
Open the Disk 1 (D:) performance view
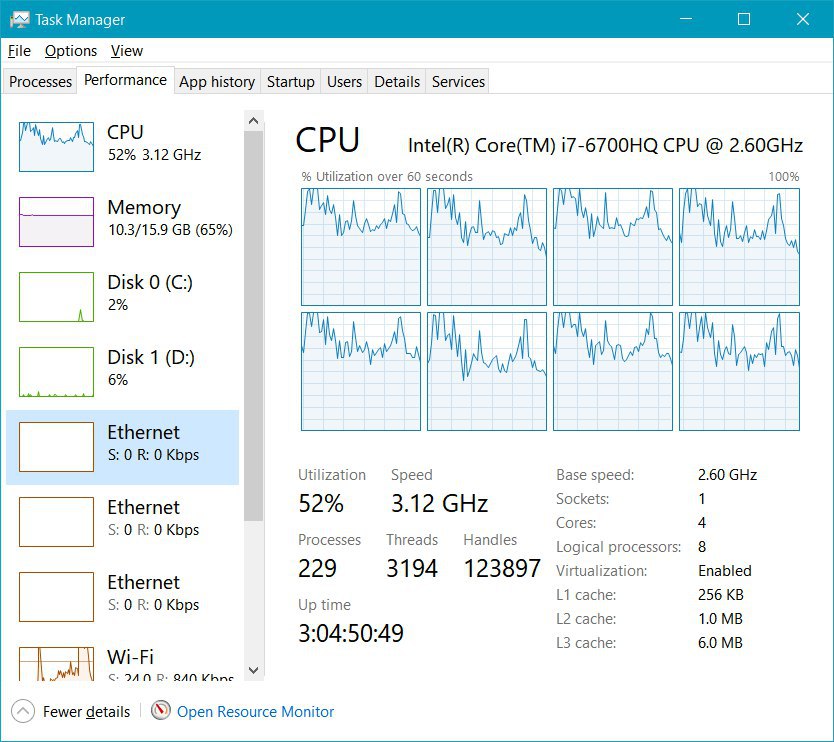[x=122, y=372]
